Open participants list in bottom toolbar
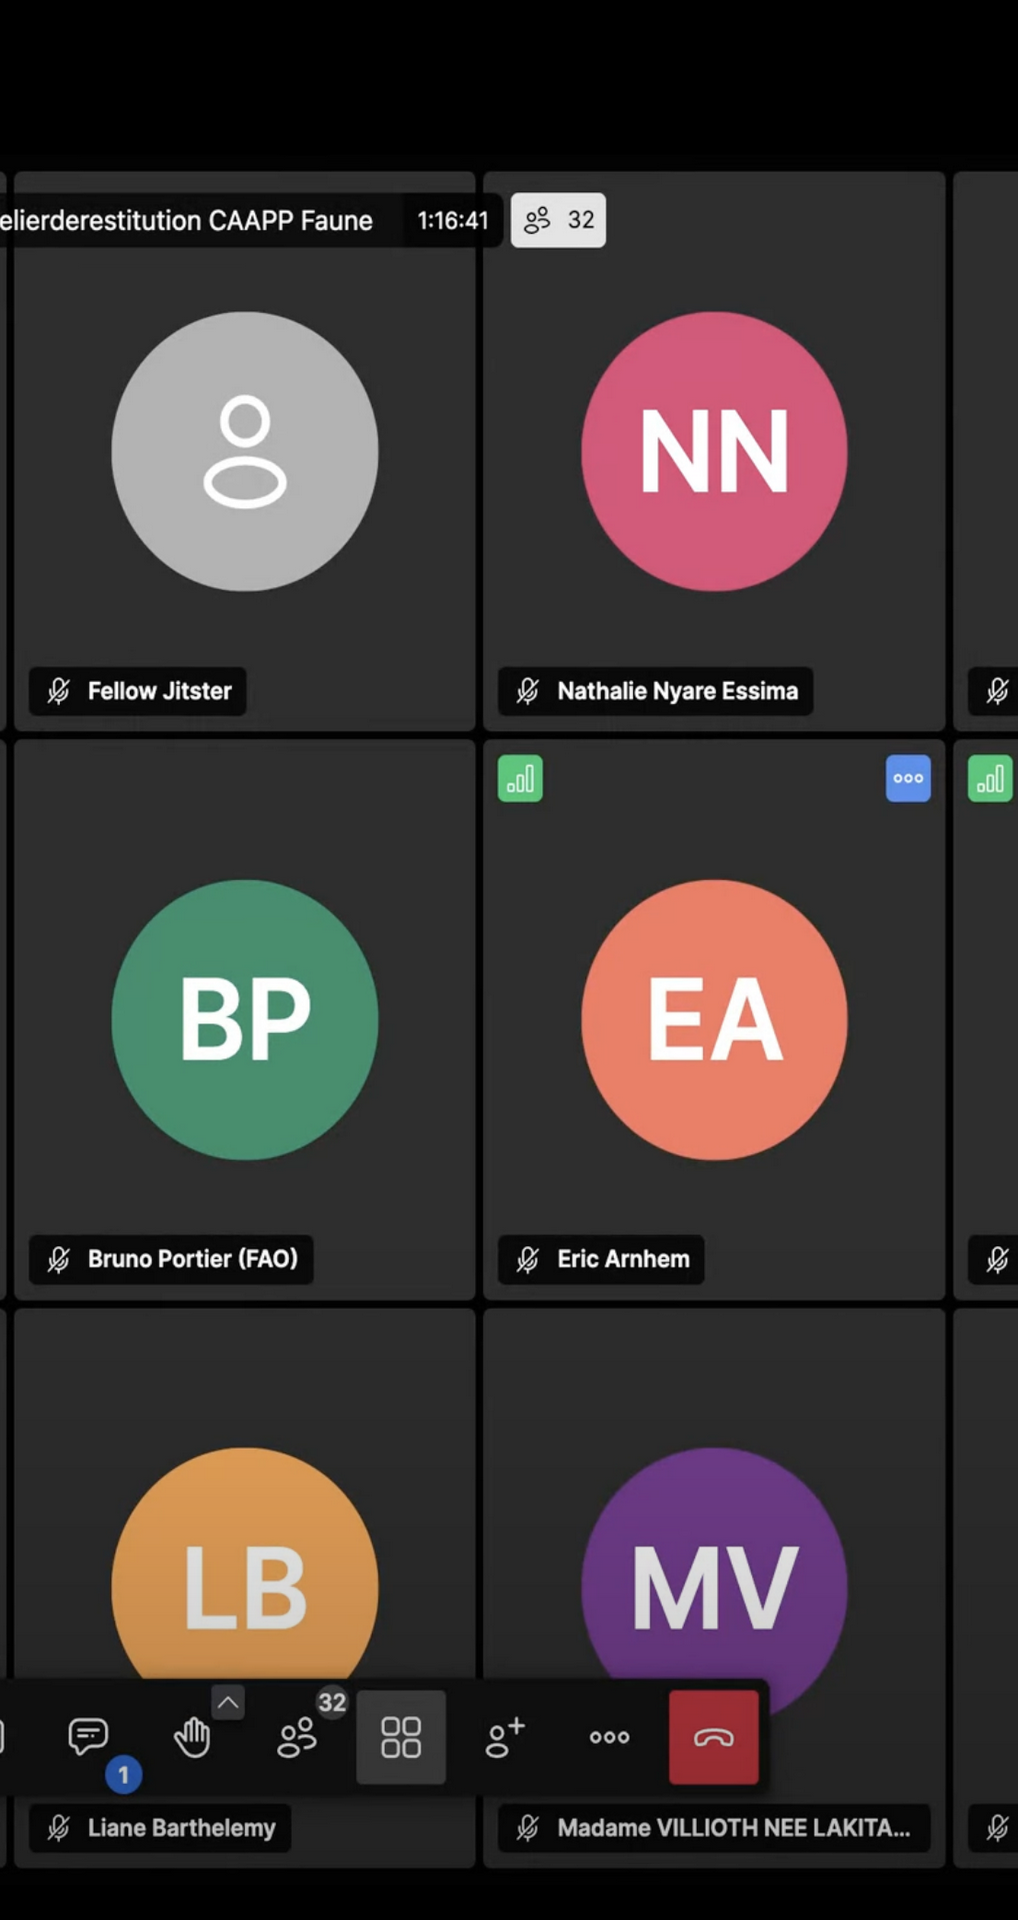This screenshot has width=1018, height=1920. tap(297, 1738)
